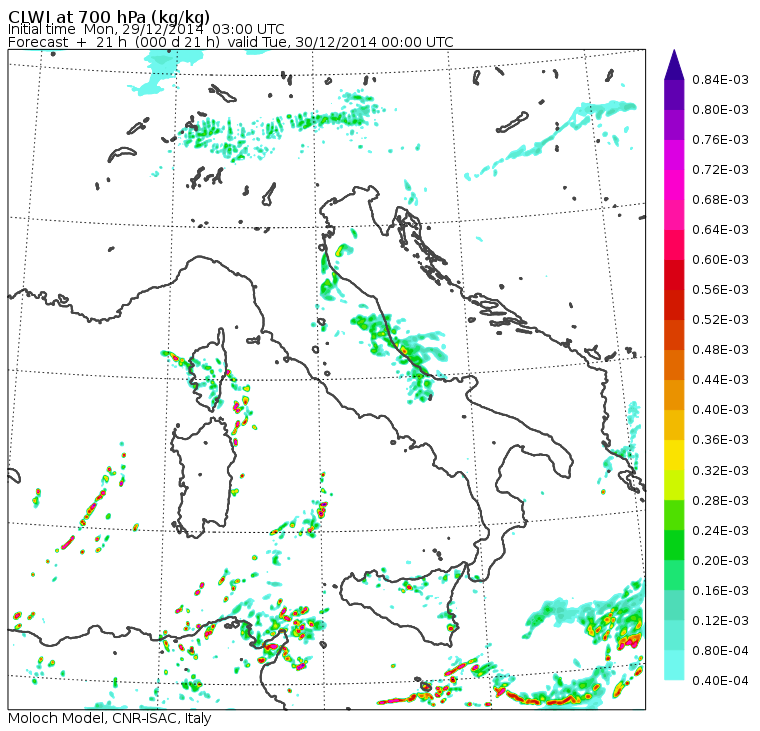Click the 0.52E-03 scale label
Screen dimensions: 760x731
click(x=720, y=320)
